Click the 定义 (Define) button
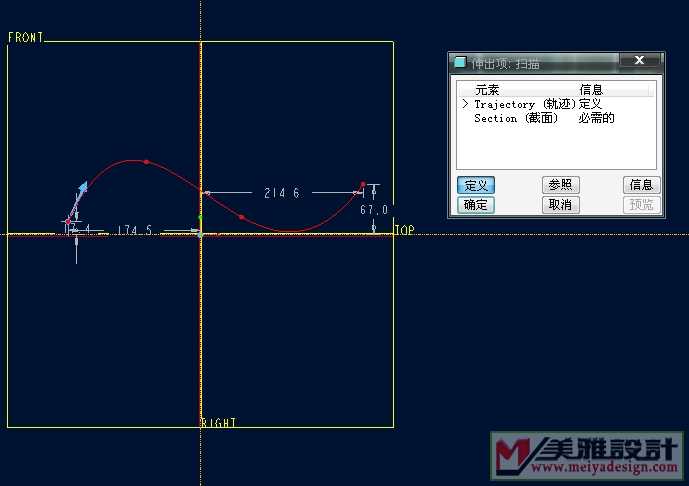 tap(476, 185)
